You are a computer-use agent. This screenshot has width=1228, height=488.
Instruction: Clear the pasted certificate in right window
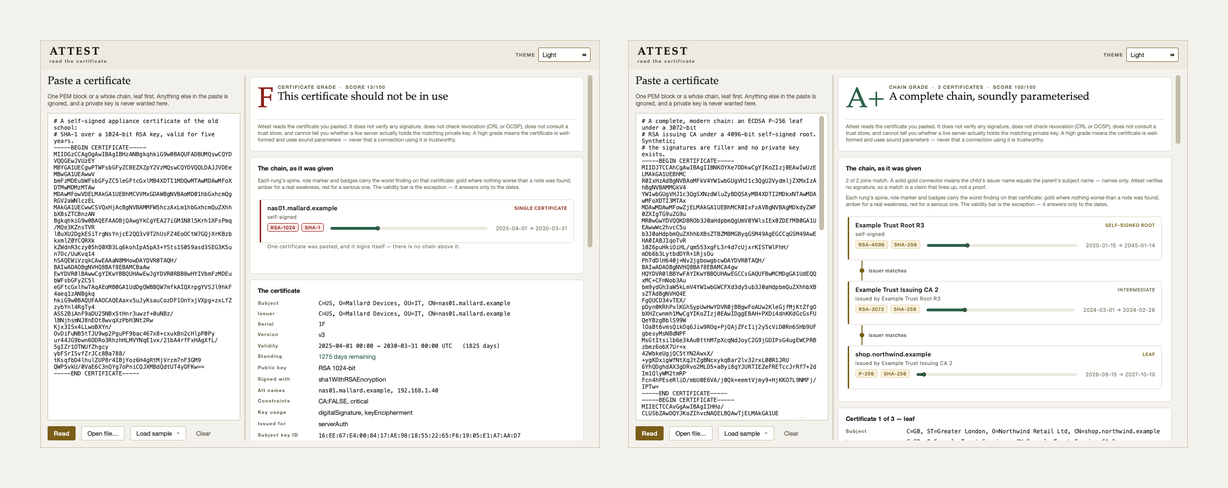click(791, 433)
